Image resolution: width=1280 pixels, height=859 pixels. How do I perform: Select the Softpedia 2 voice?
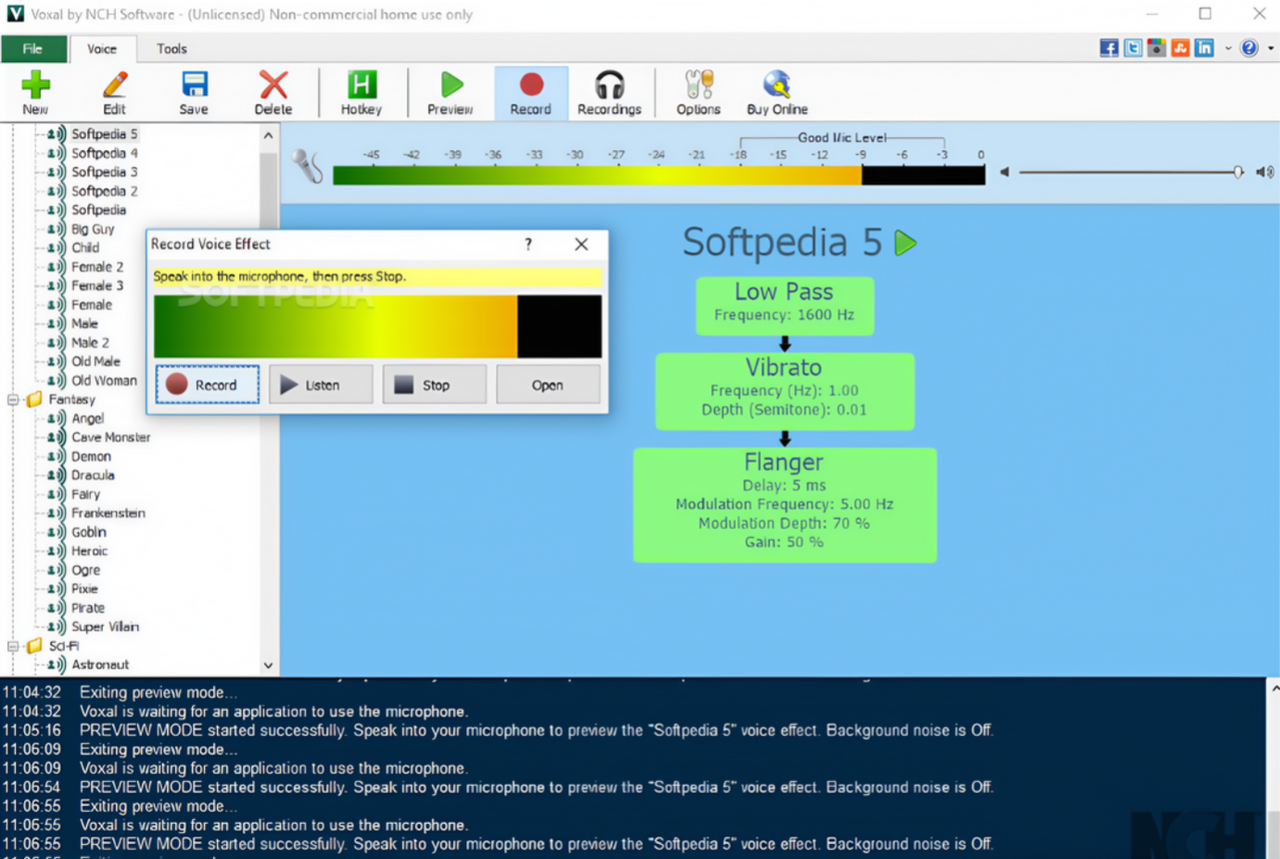tap(105, 191)
